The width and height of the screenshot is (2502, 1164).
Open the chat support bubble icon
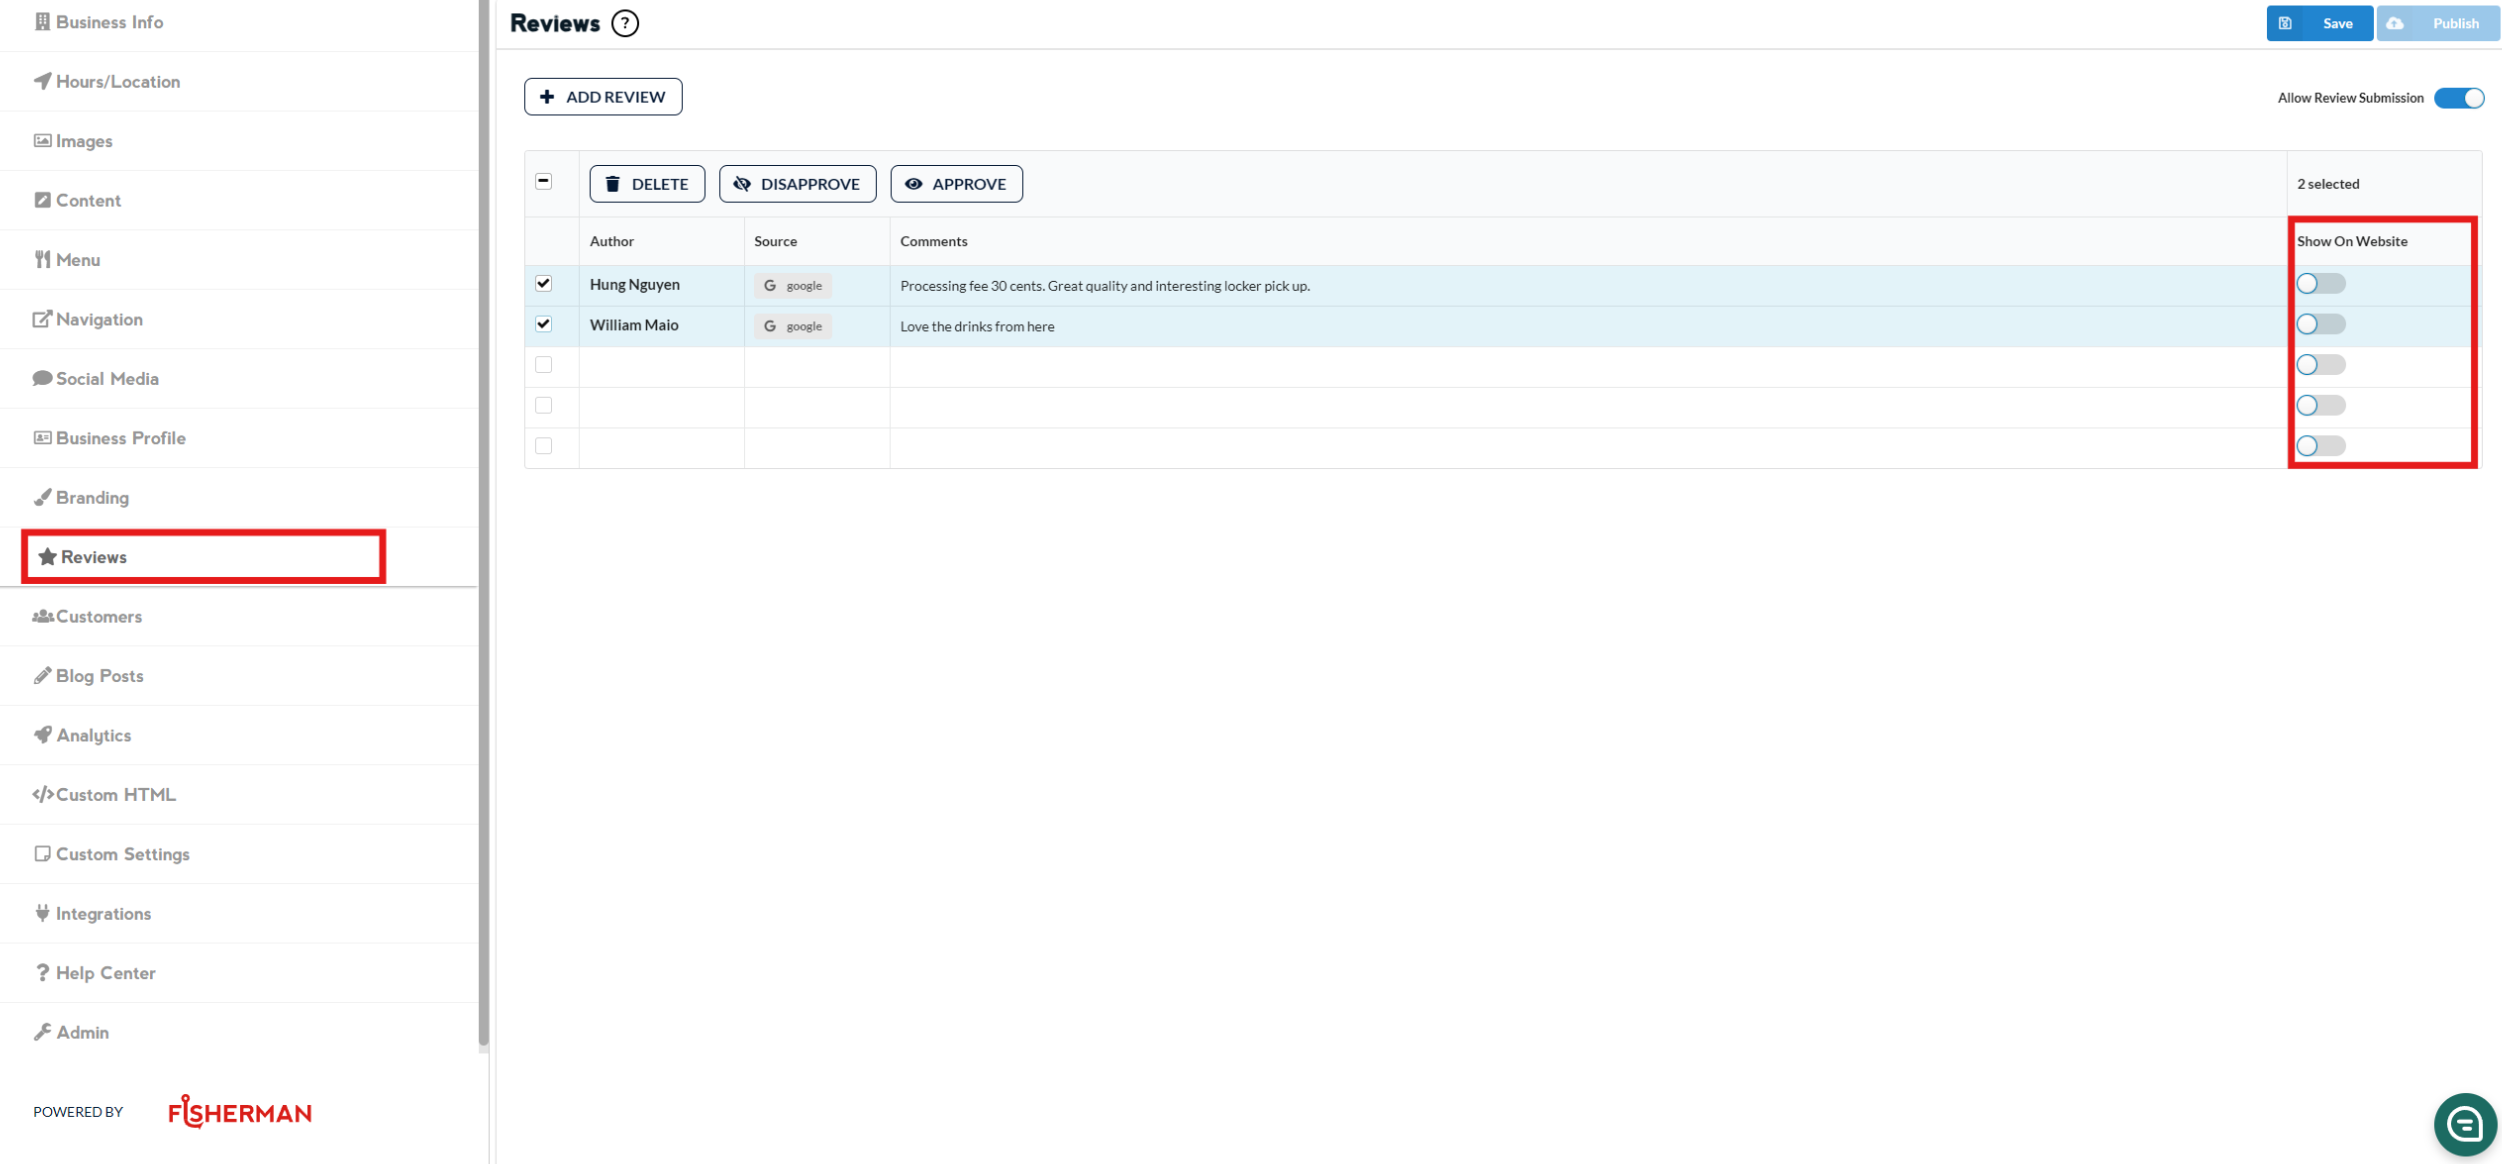pos(2464,1124)
